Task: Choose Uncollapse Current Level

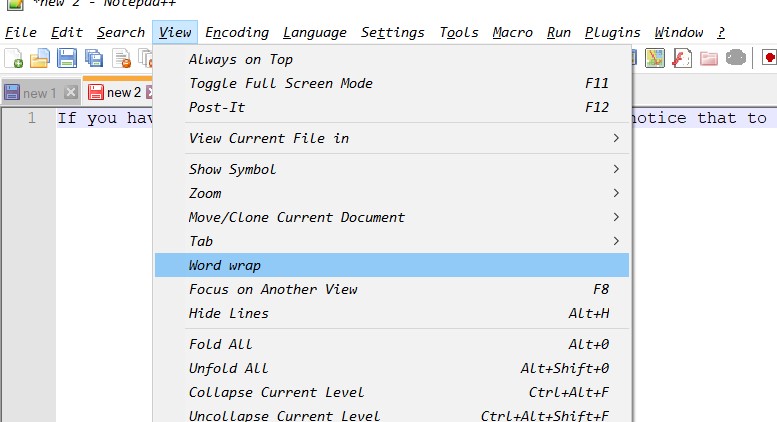Action: click(x=391, y=415)
